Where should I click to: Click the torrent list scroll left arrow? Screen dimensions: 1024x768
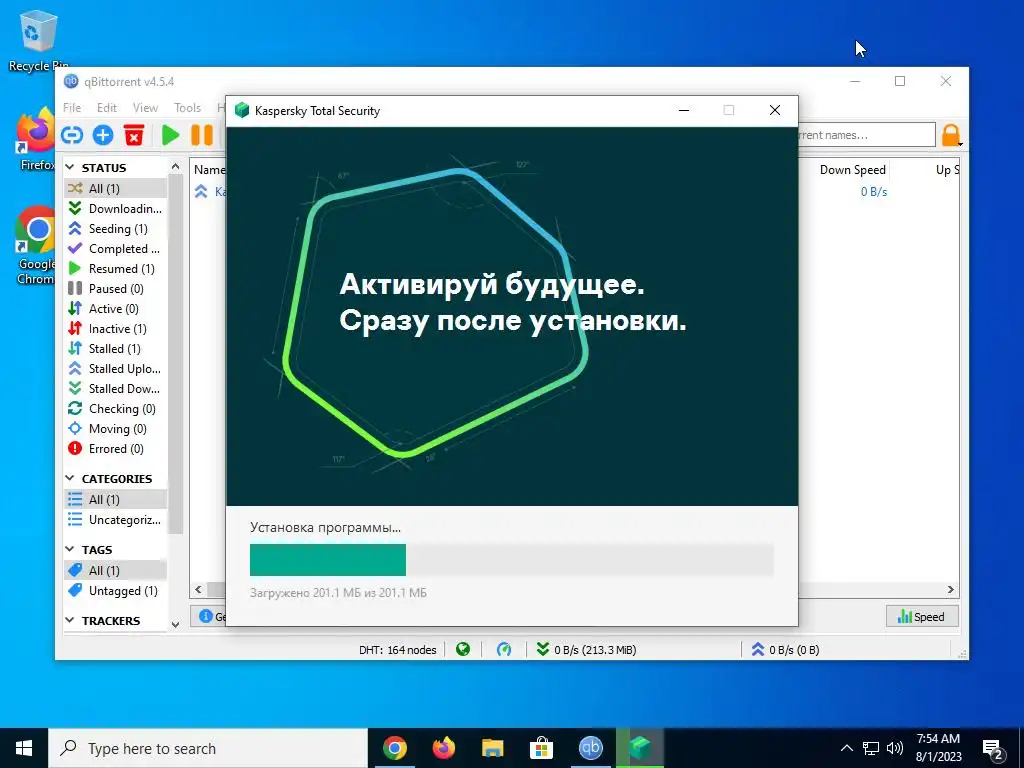(x=199, y=589)
